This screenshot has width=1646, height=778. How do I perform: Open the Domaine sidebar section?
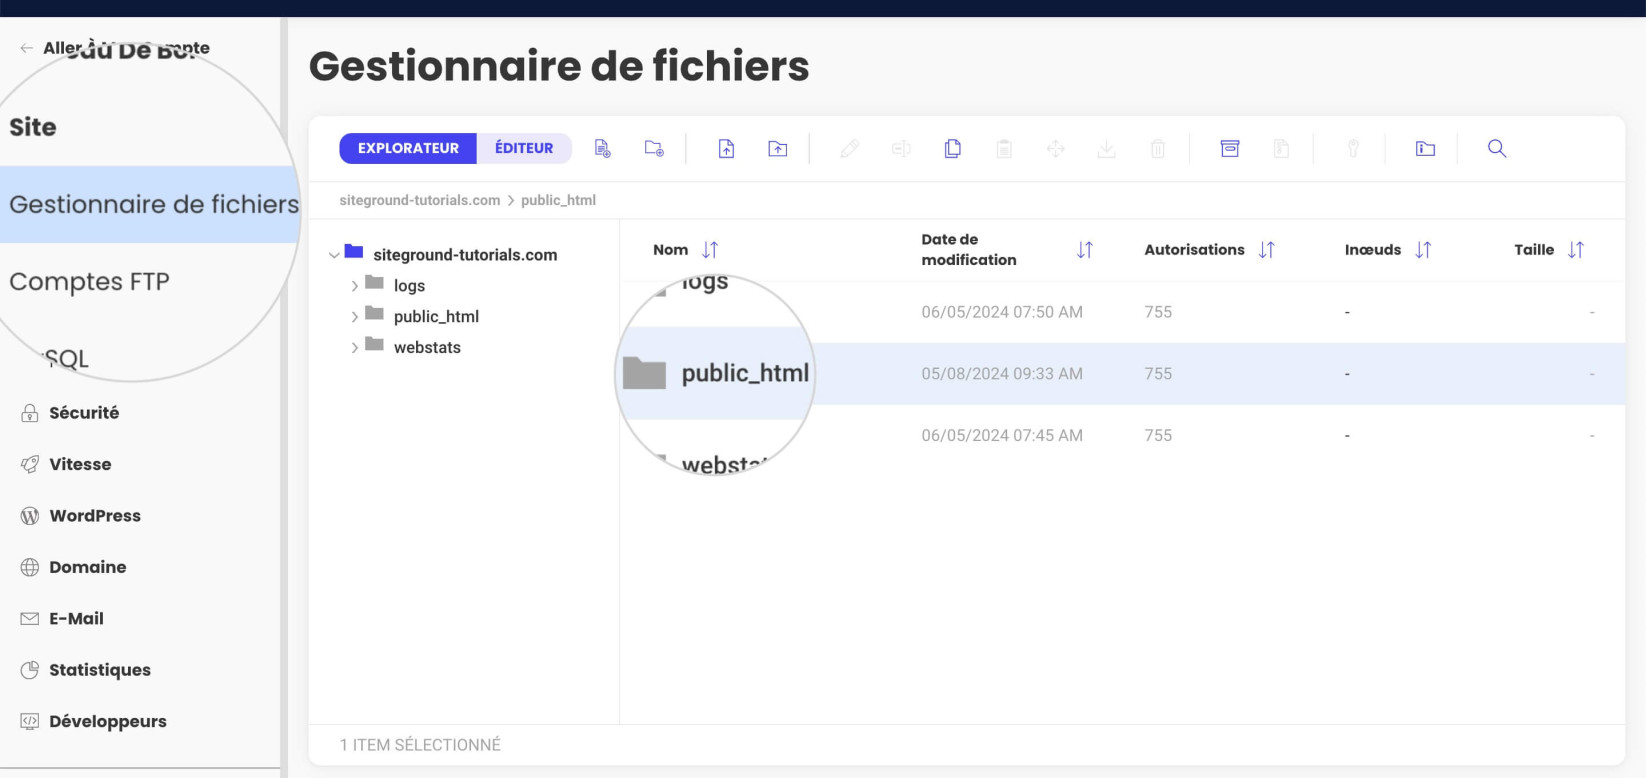pos(88,567)
